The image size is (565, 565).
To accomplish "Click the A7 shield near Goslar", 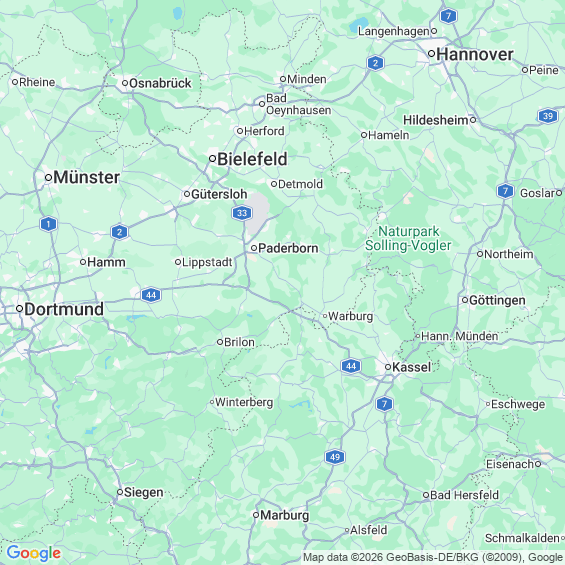I will point(505,191).
